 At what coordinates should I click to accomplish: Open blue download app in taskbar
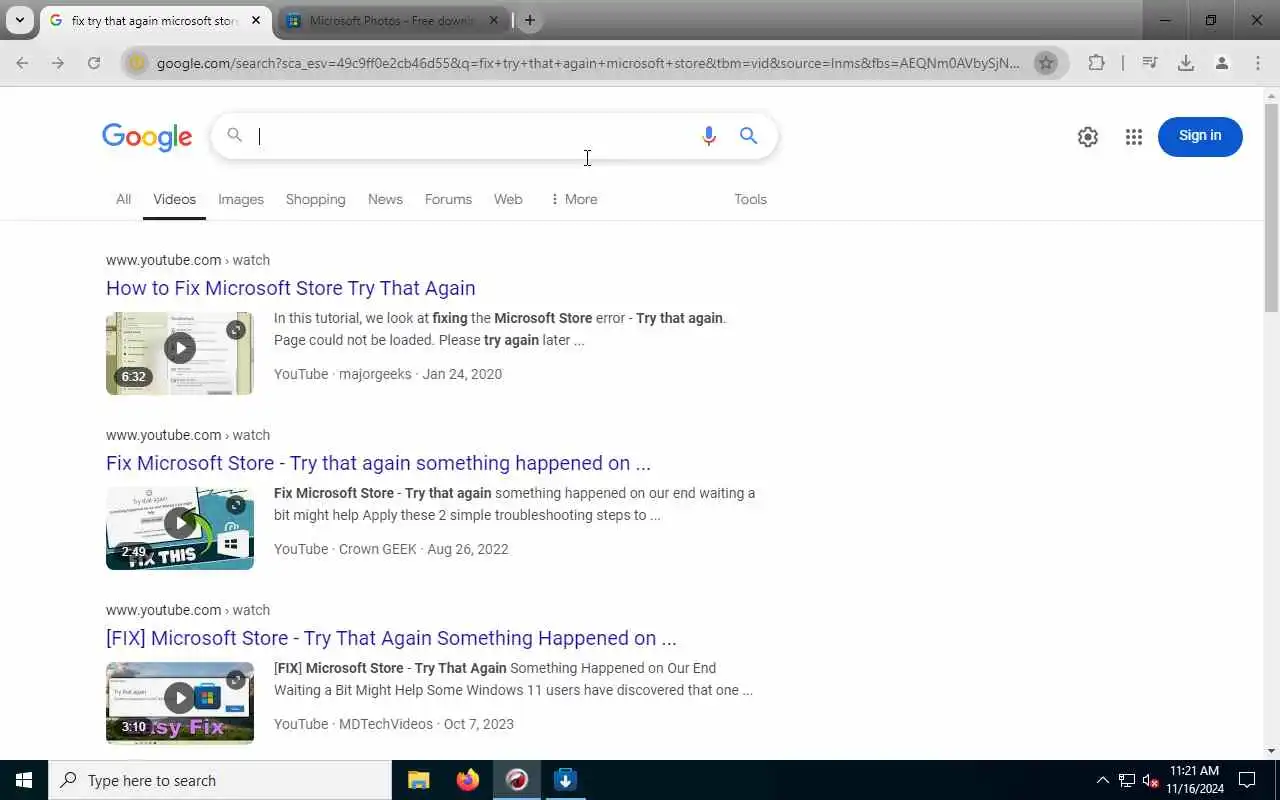[565, 780]
